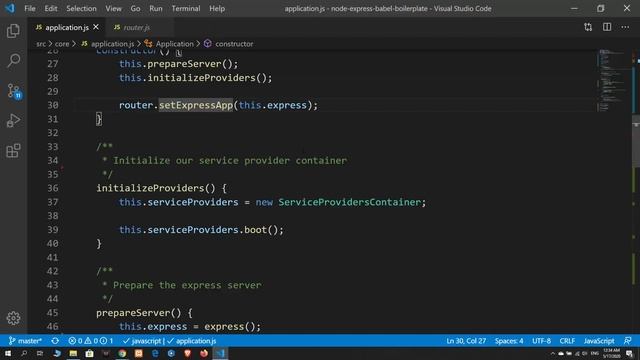Open the Manage gear menu
640x360 pixels.
13,318
